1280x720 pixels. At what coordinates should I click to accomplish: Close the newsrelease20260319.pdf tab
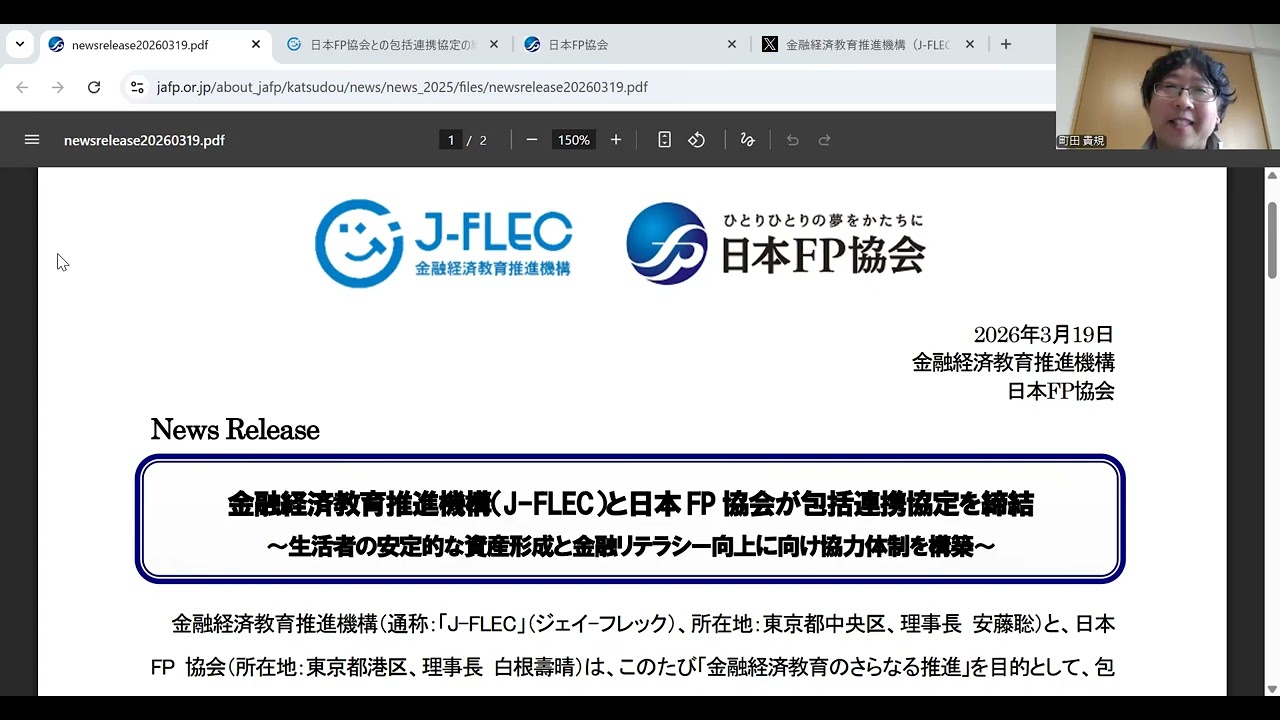pyautogui.click(x=256, y=45)
